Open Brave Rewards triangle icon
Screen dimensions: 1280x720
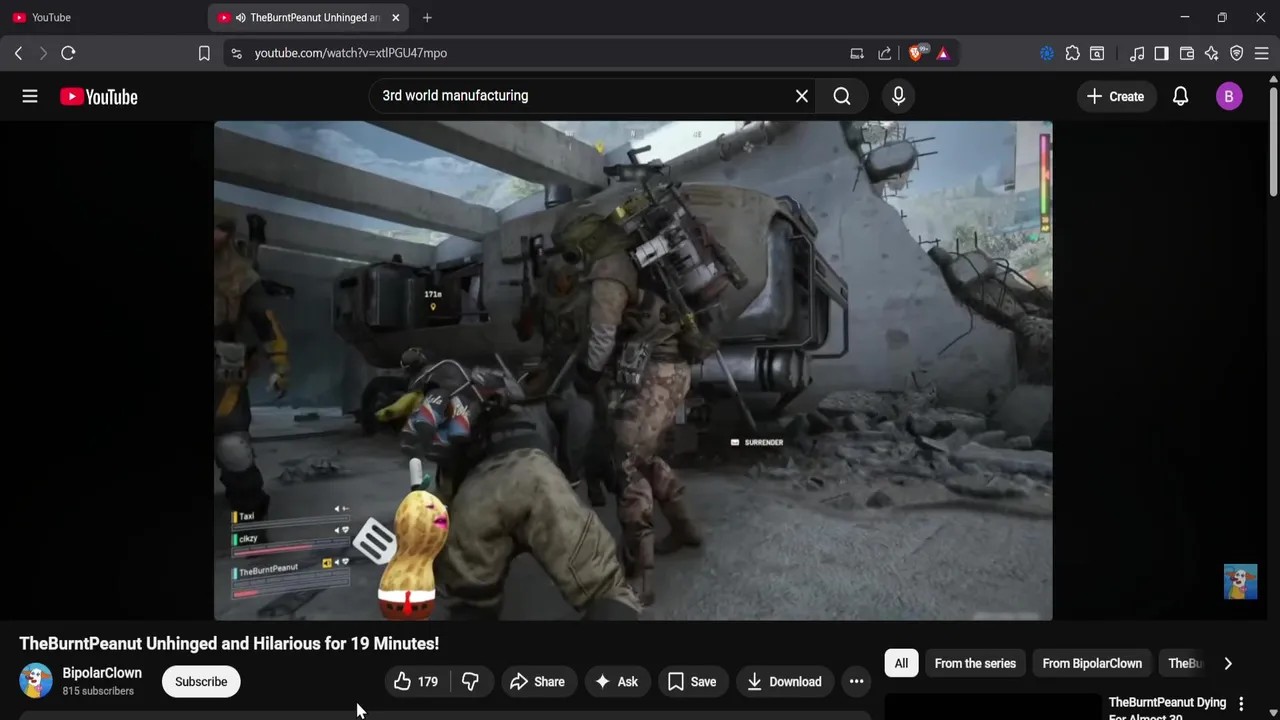[943, 53]
